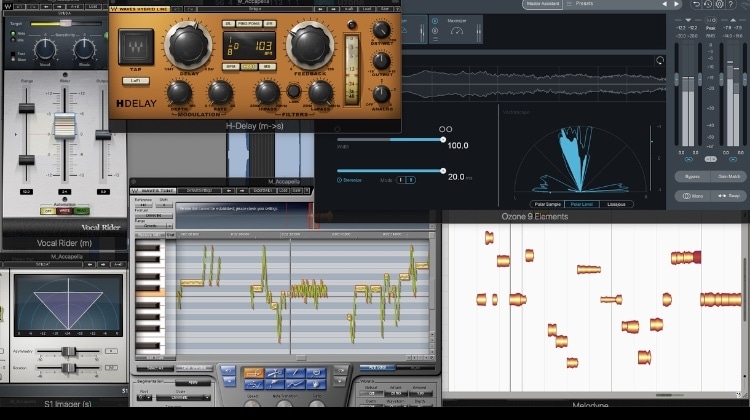750x420 pixels.
Task: Toggle the Maximizer module power icon
Action: pyautogui.click(x=435, y=21)
